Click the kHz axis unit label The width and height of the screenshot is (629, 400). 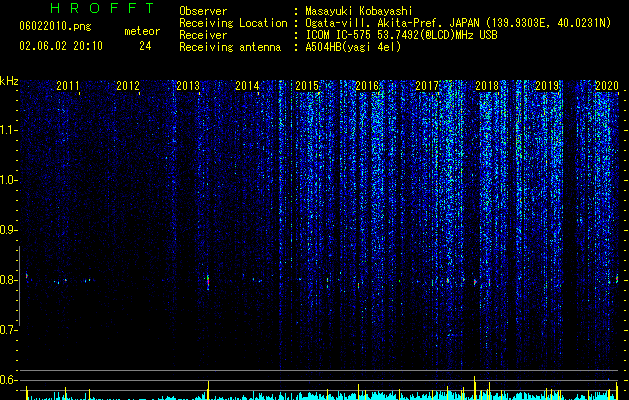tap(9, 81)
